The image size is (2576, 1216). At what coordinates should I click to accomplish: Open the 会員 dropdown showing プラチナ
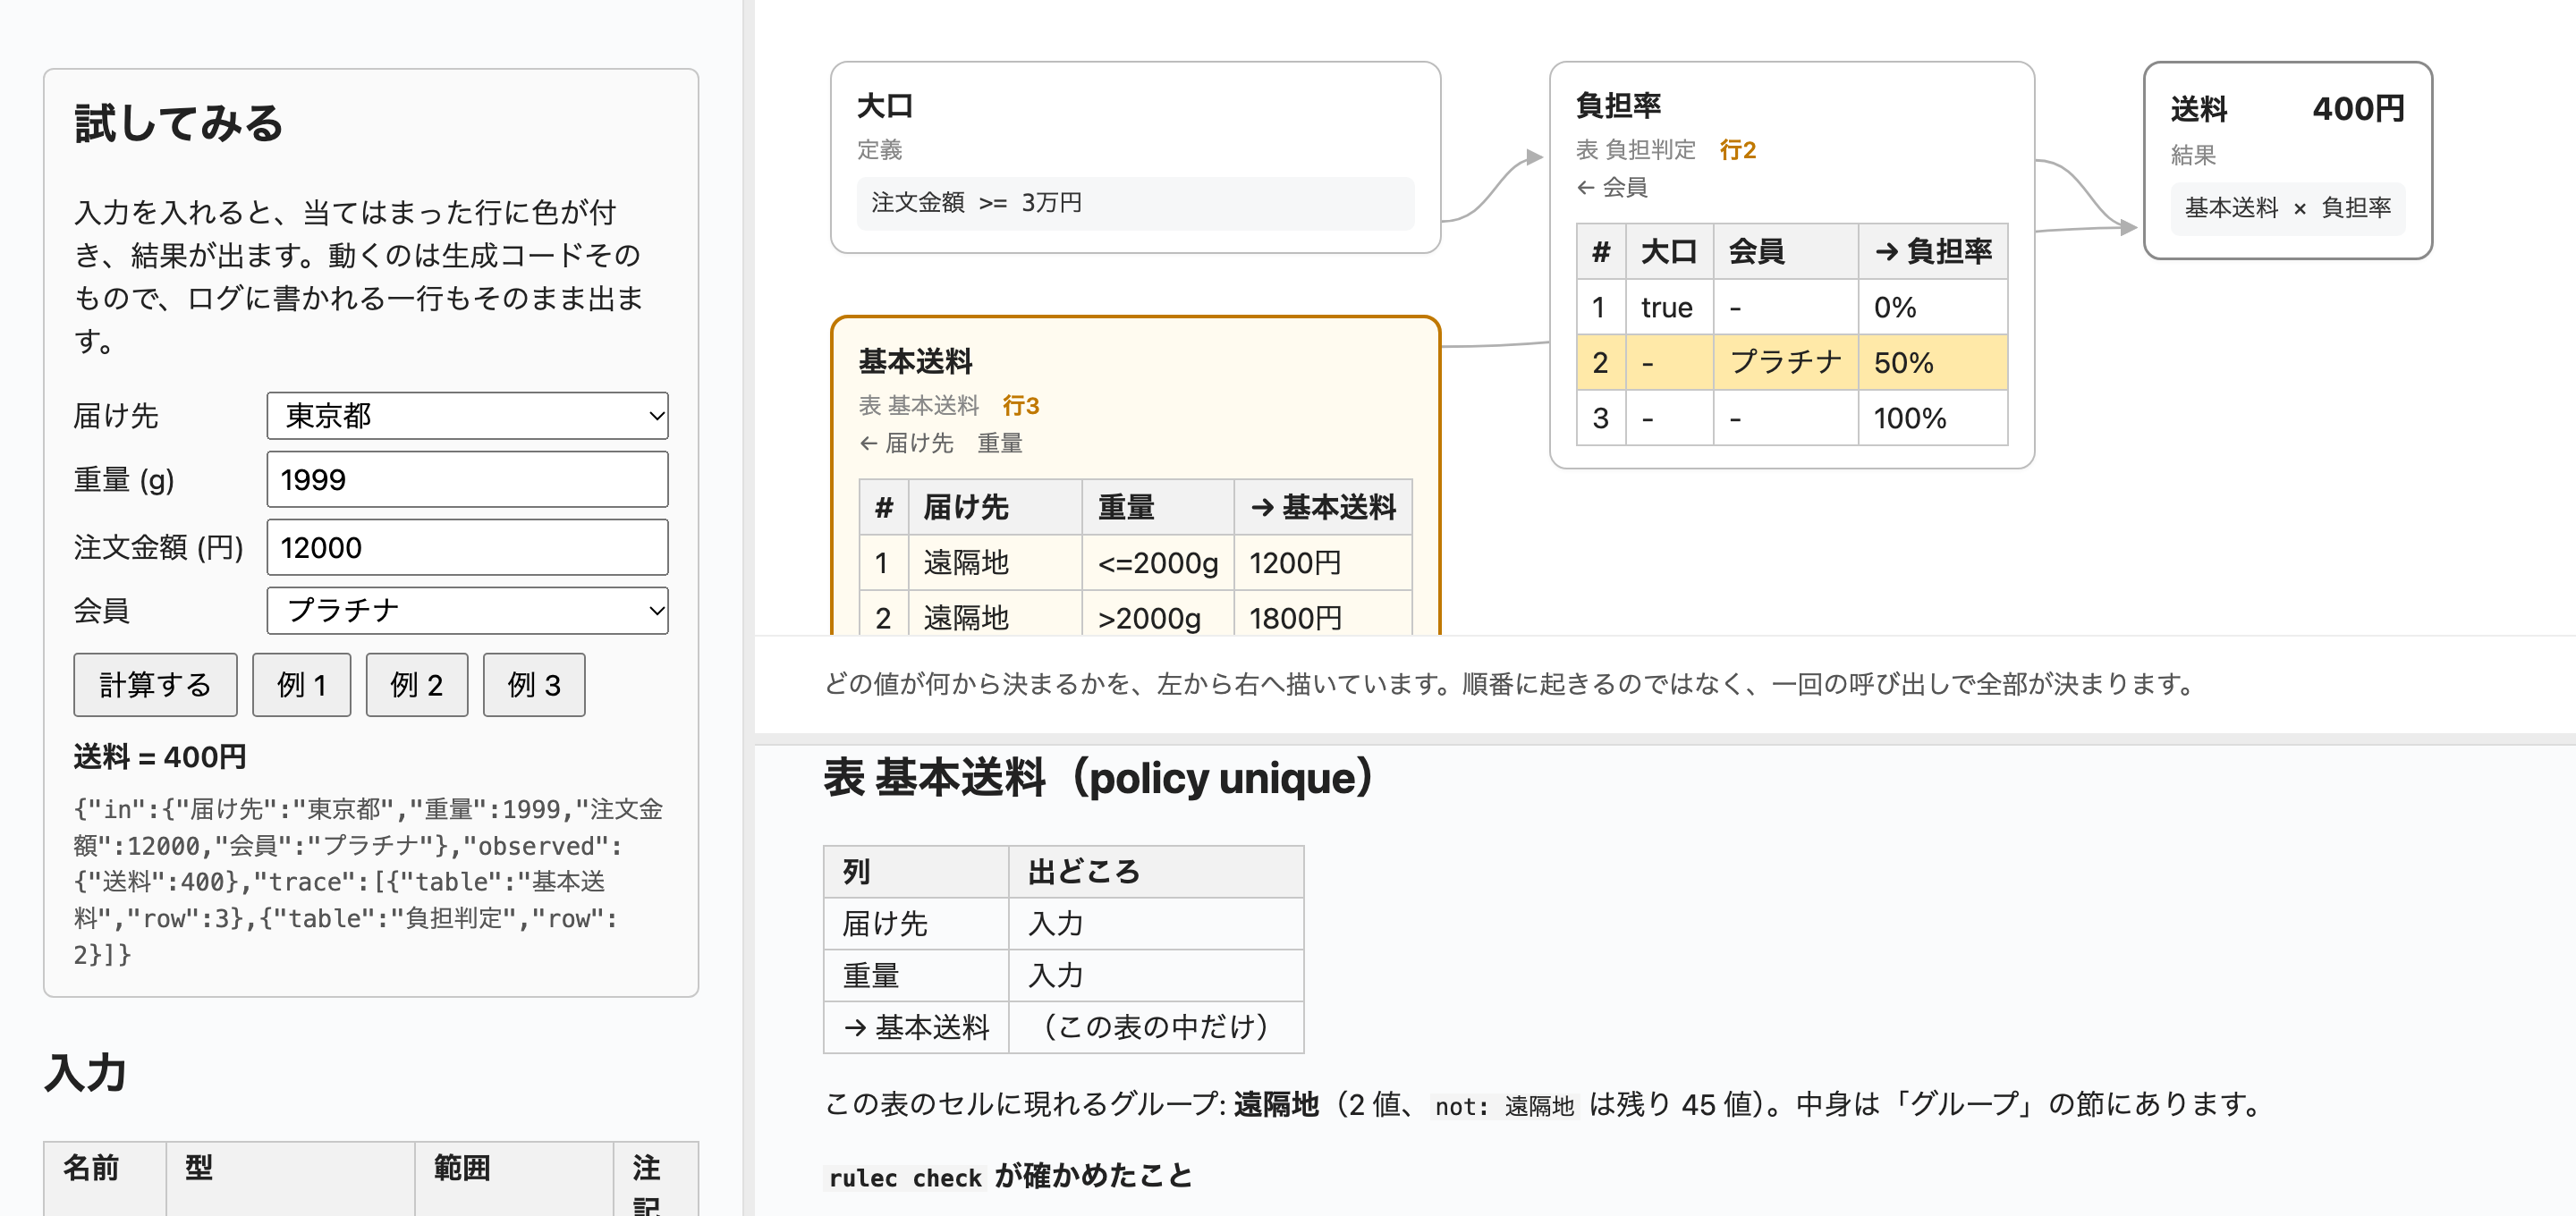click(x=467, y=610)
